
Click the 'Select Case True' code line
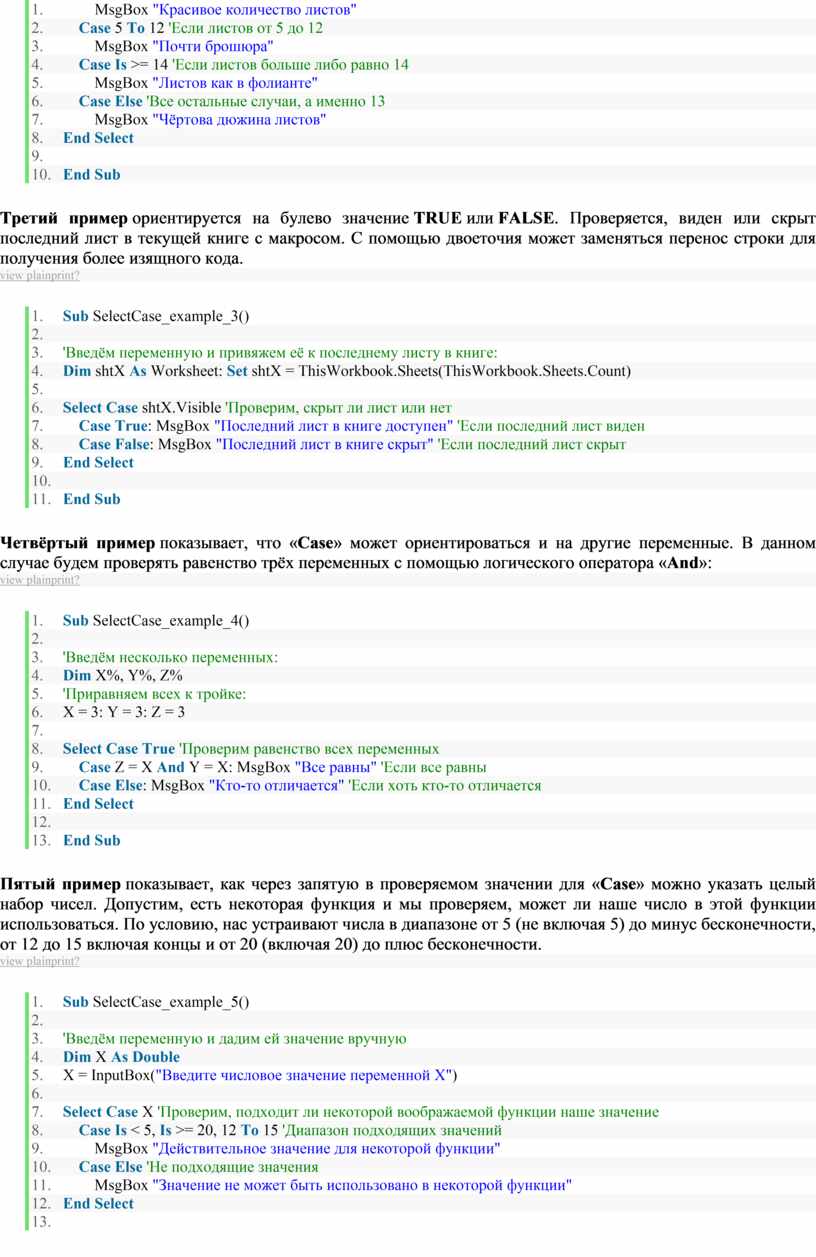(250, 749)
